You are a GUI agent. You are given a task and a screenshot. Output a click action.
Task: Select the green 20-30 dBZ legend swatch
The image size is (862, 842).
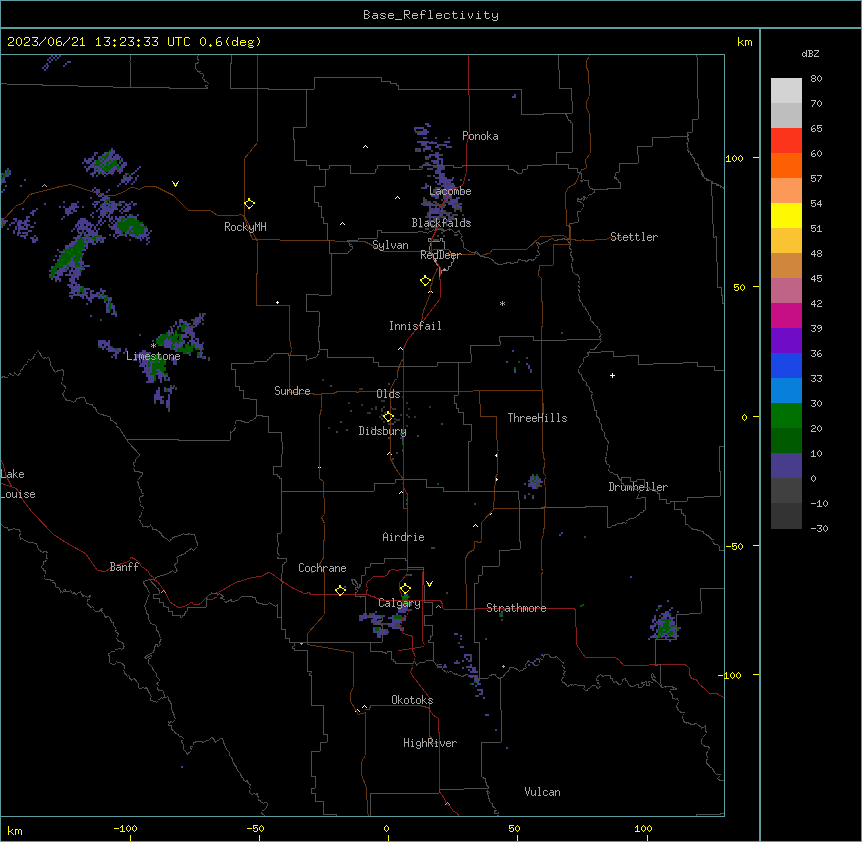(x=786, y=416)
